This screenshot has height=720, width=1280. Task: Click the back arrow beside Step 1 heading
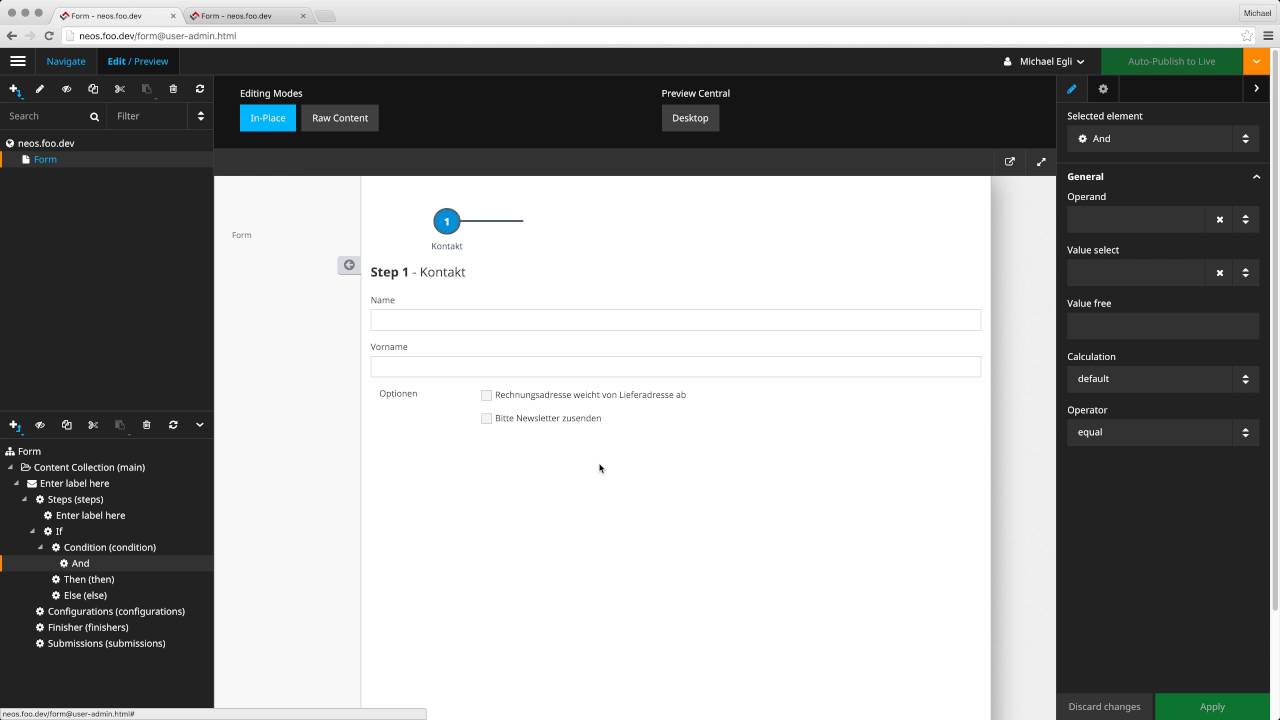point(349,265)
